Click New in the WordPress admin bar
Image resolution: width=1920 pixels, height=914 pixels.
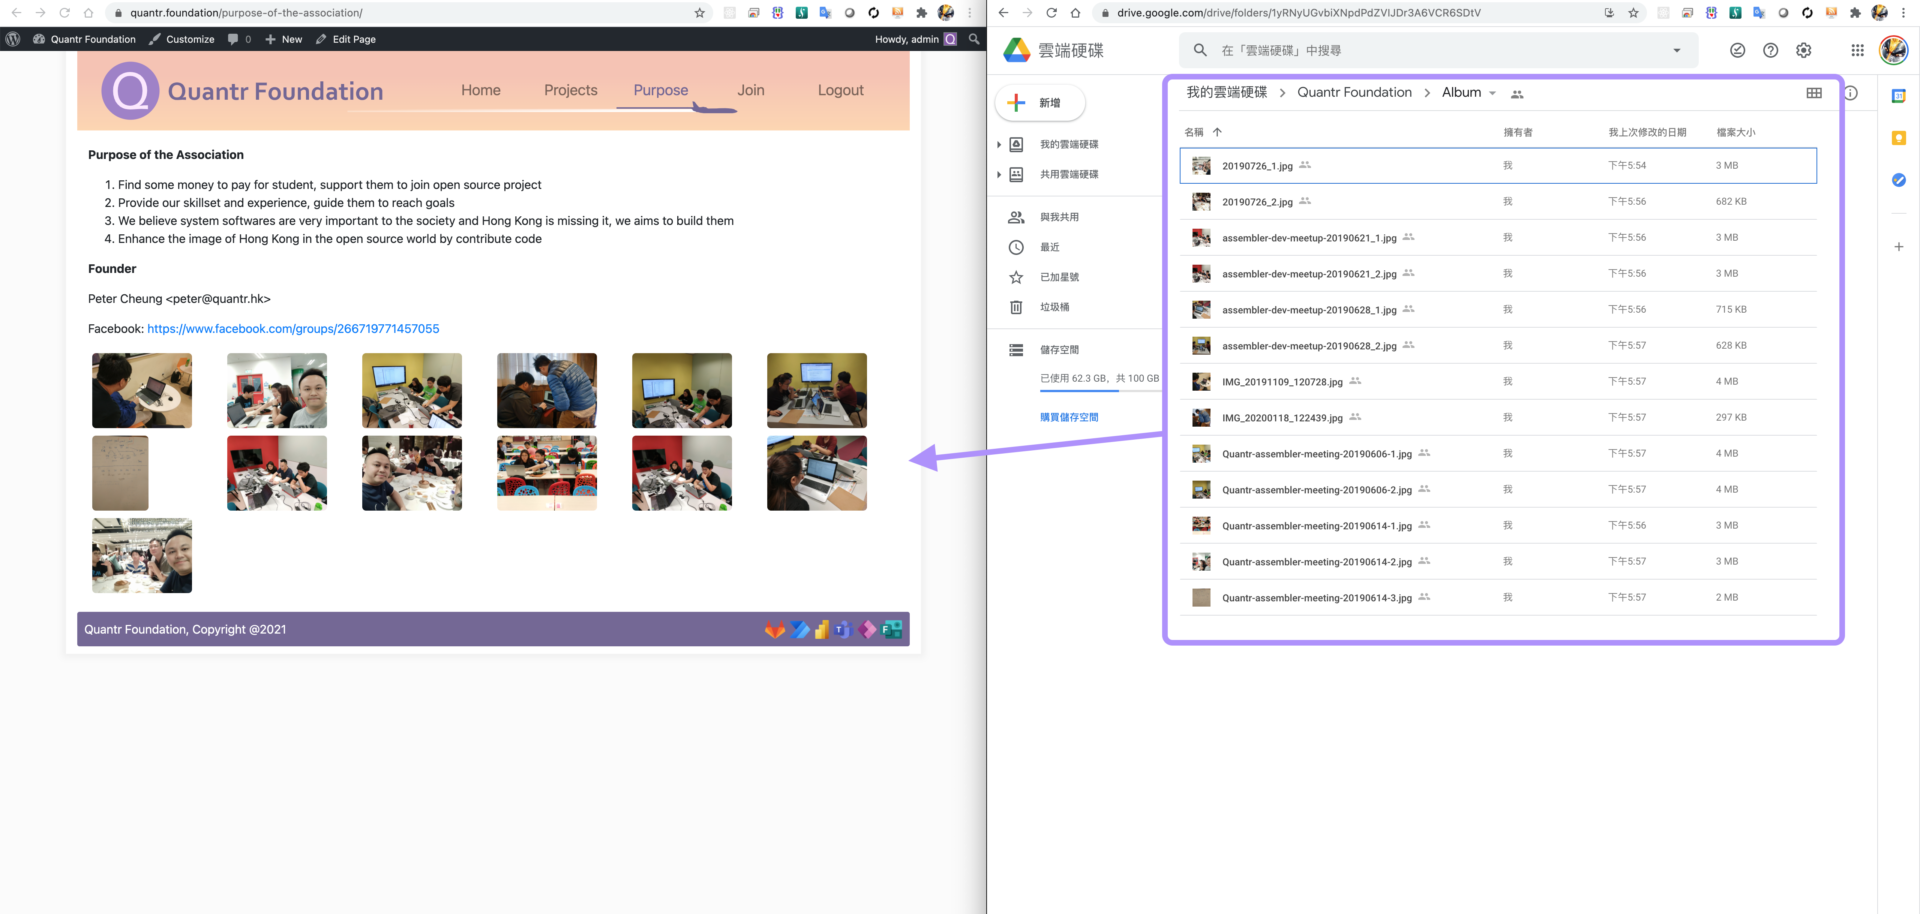283,39
